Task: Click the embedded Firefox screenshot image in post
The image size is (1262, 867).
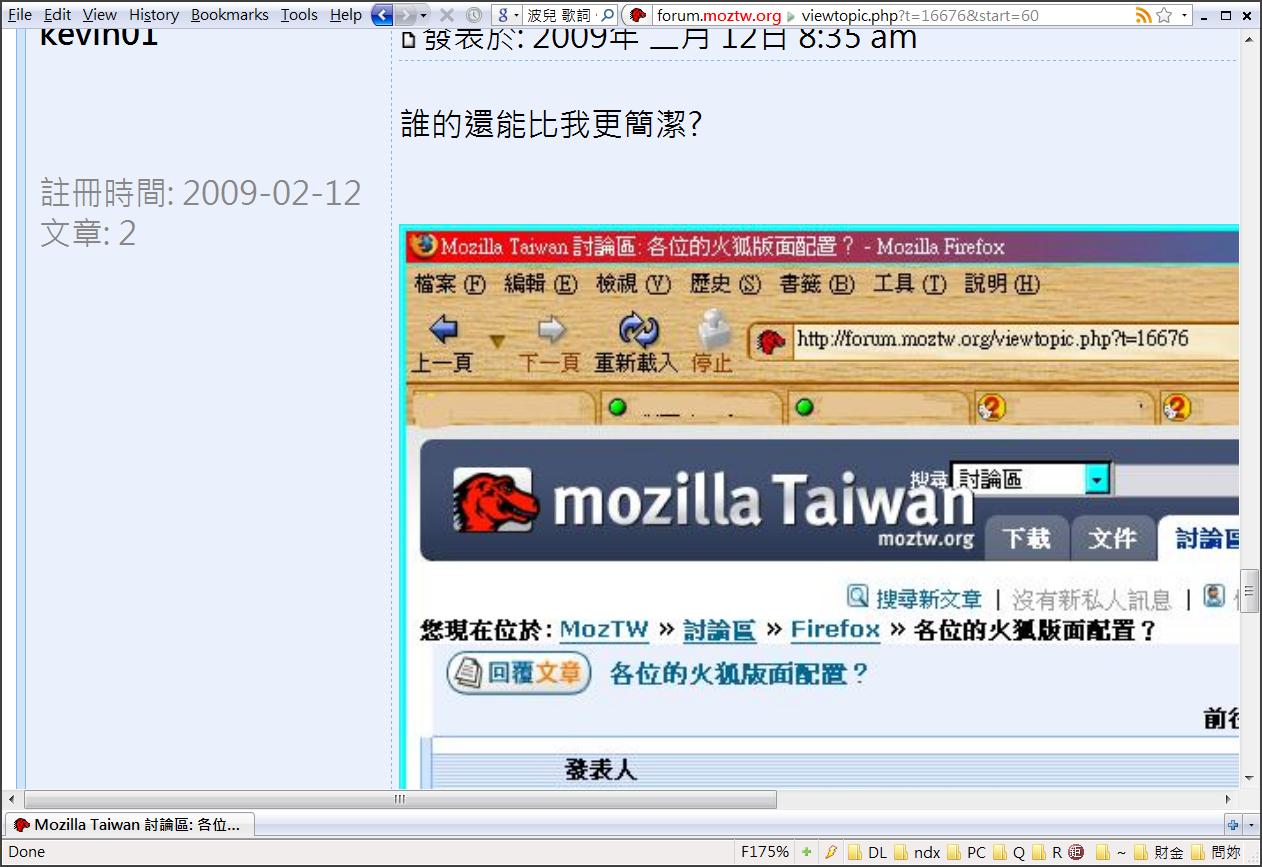Action: pos(819,506)
